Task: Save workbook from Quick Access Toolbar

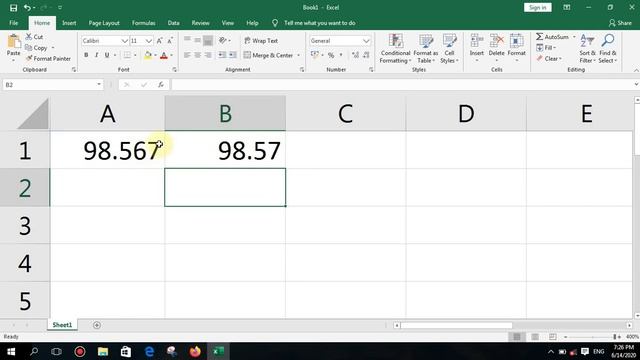Action: 13,7
